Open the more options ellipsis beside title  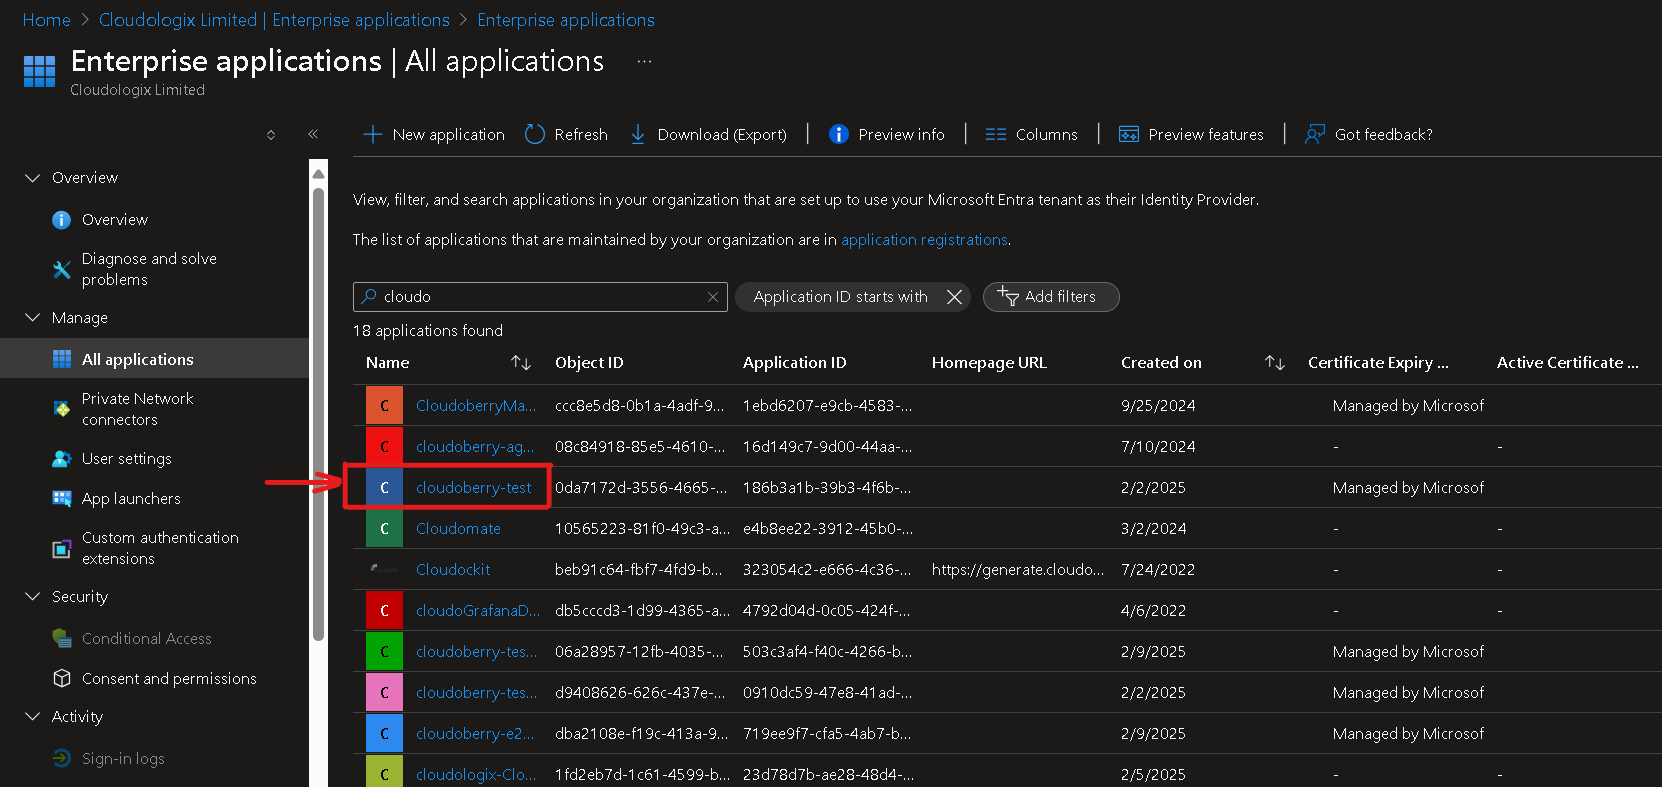pos(645,62)
